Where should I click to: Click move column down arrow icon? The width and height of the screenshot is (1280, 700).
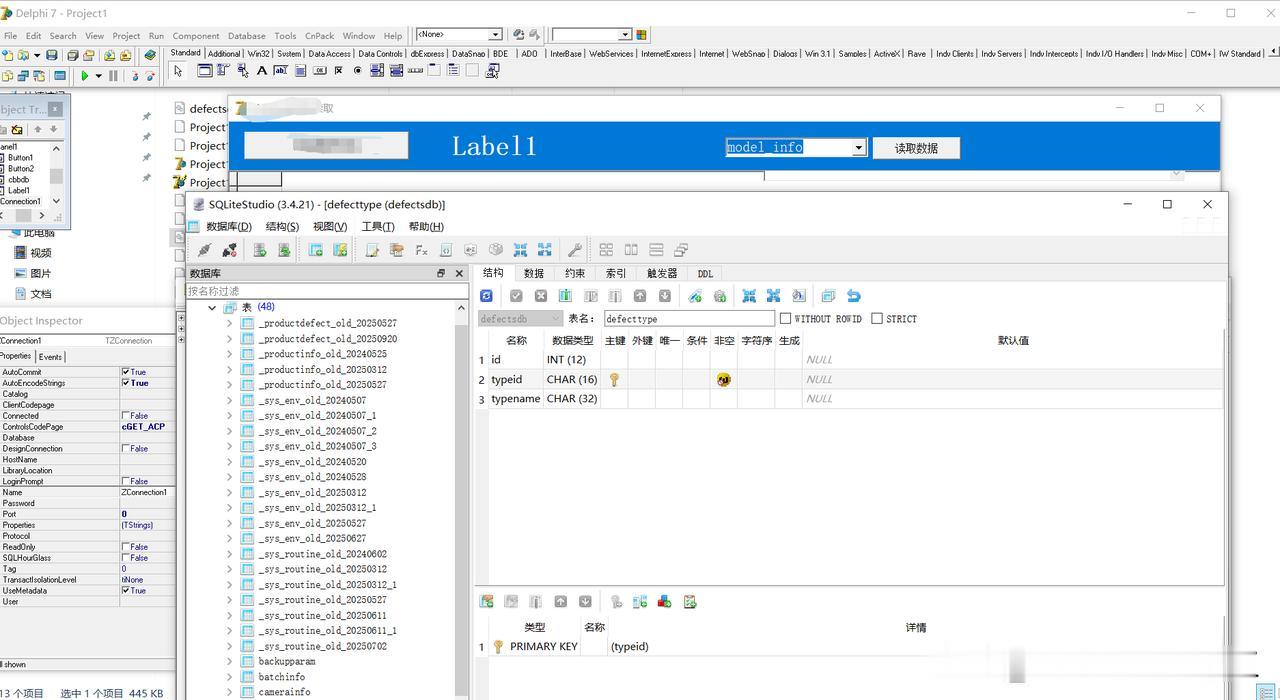coord(664,296)
